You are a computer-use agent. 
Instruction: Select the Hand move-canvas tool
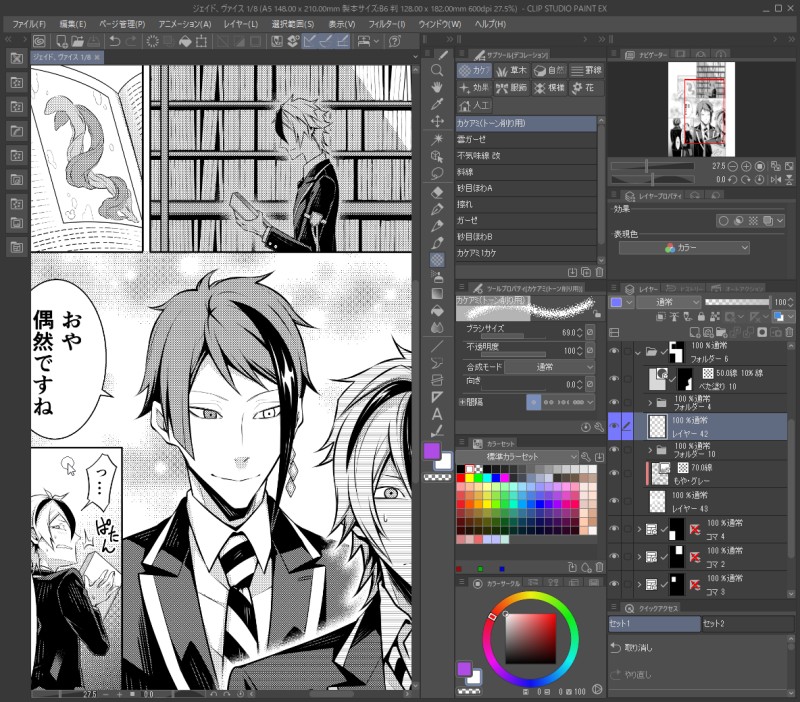pos(437,87)
